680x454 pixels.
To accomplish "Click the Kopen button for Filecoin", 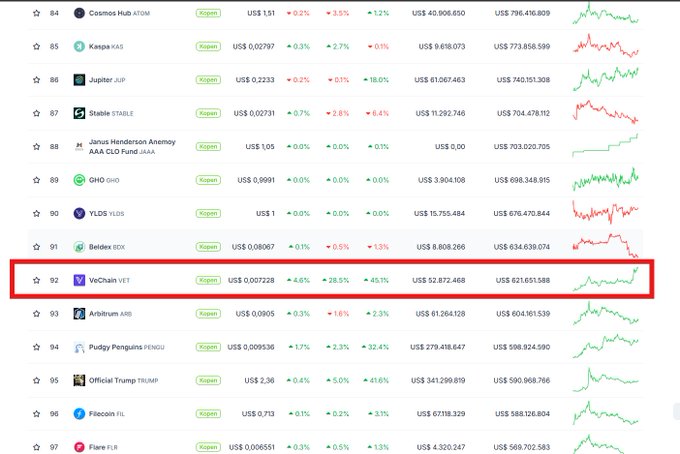I will [208, 414].
